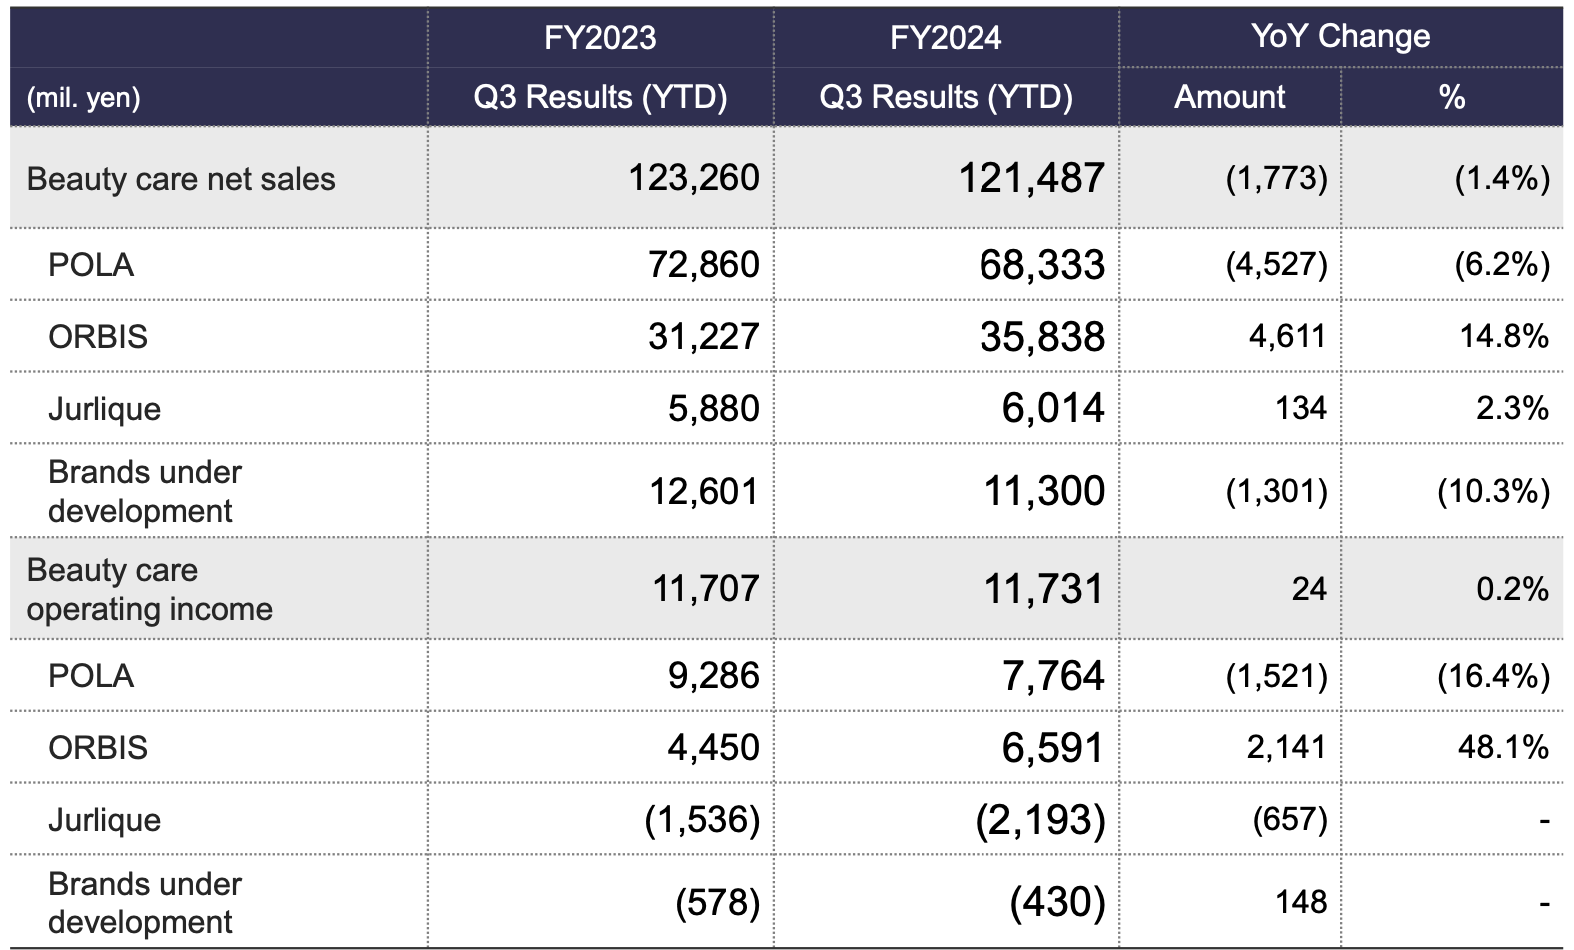
Task: Click FY2024 net sales value 121,487
Action: [1031, 178]
